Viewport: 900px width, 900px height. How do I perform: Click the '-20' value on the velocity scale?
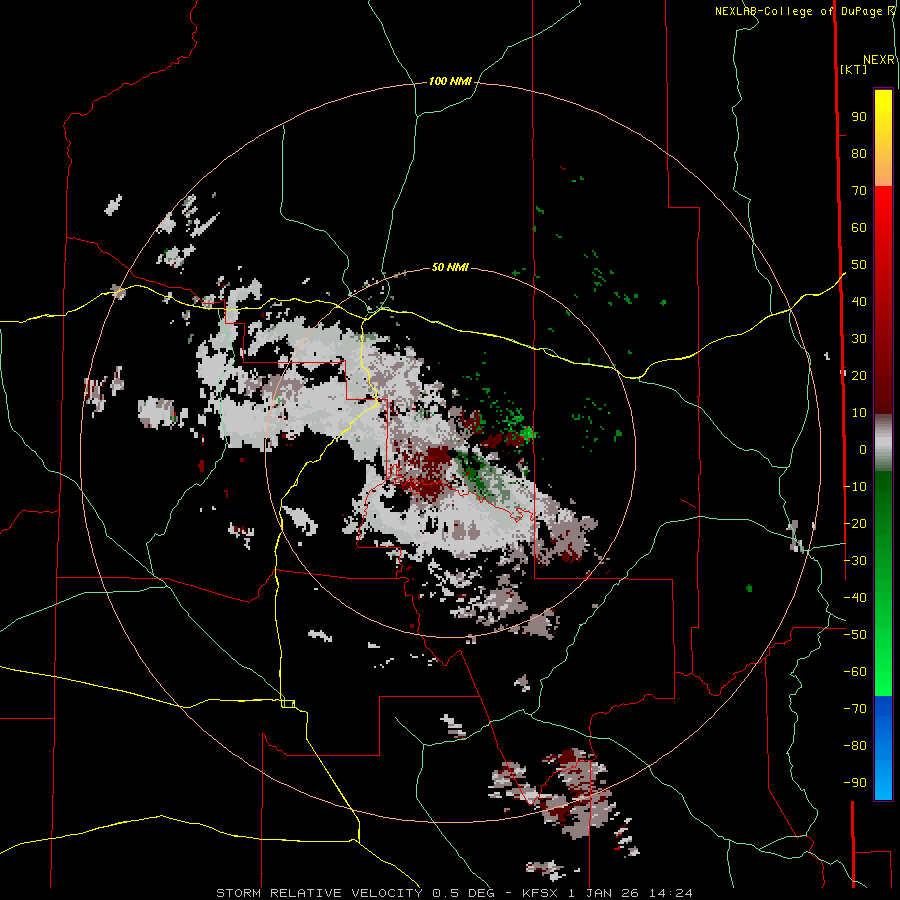click(855, 523)
